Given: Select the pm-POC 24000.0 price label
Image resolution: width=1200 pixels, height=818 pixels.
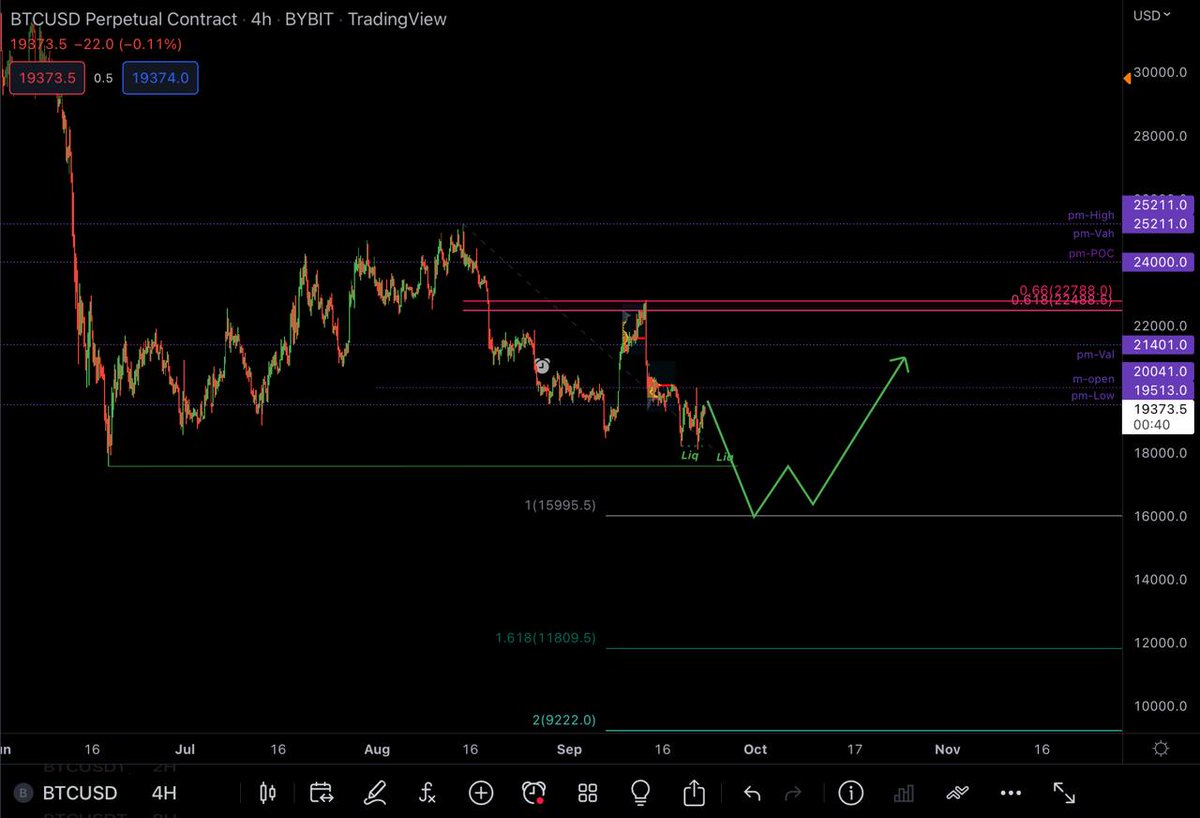Looking at the screenshot, I should 1160,262.
